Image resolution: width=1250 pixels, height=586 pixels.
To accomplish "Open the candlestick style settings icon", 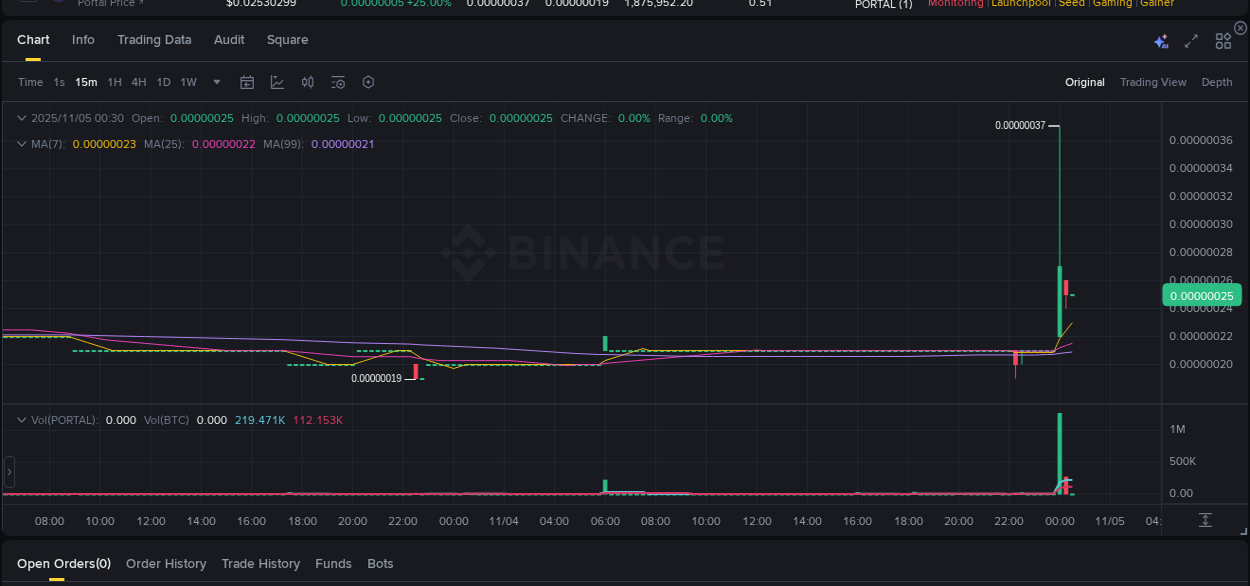I will (308, 82).
